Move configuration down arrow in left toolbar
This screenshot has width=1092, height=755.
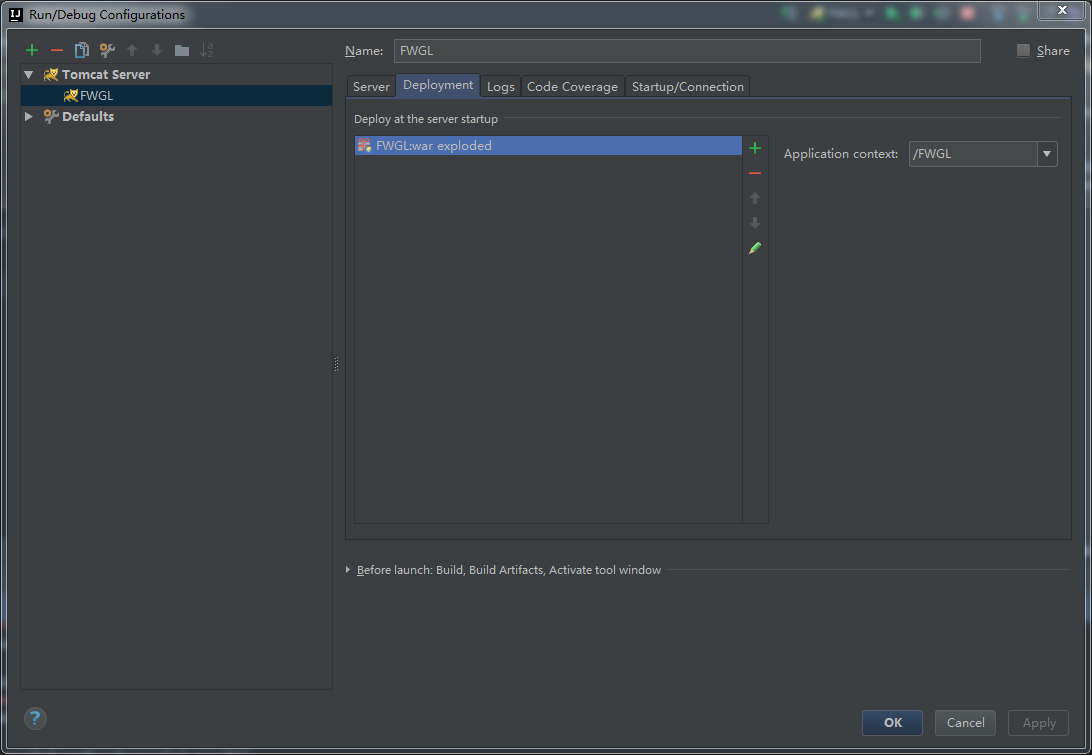(x=157, y=50)
